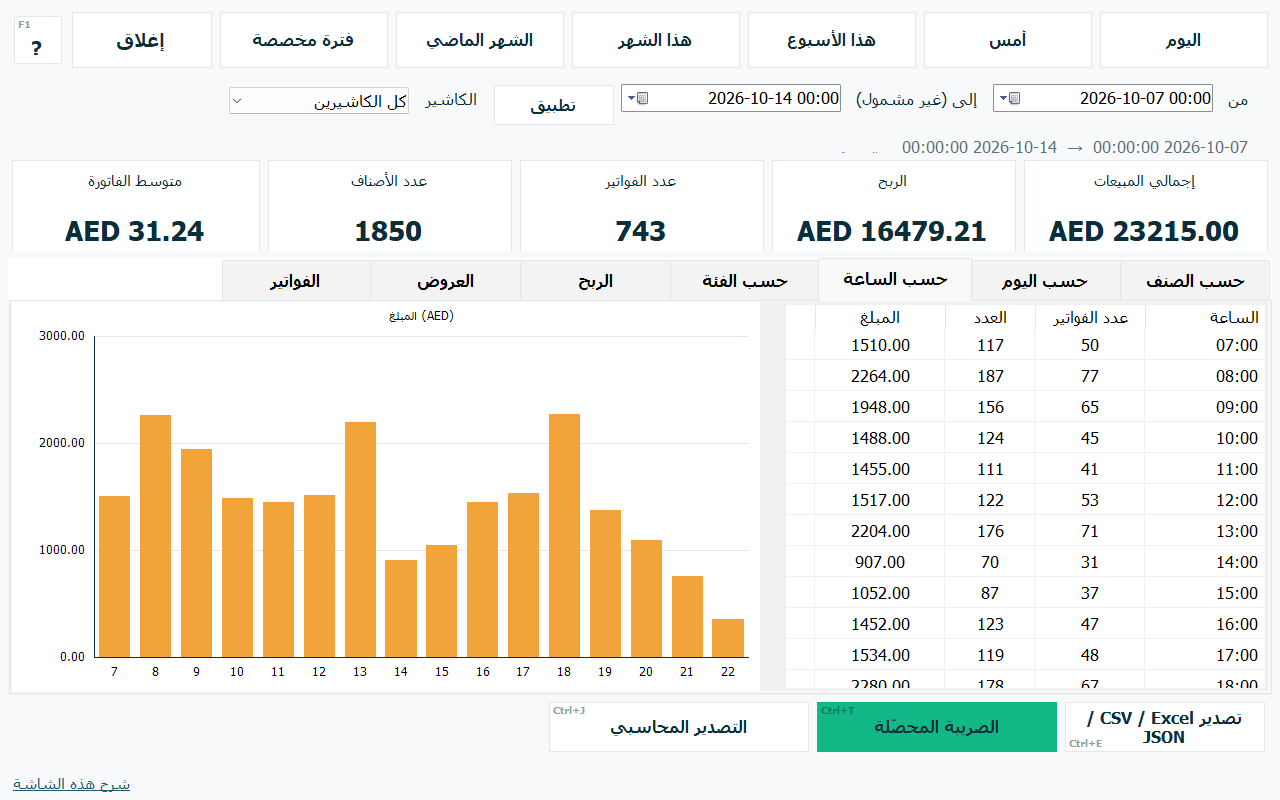Viewport: 1280px width, 800px height.
Task: Select the 08:00 row amount 2264.00
Action: point(880,376)
